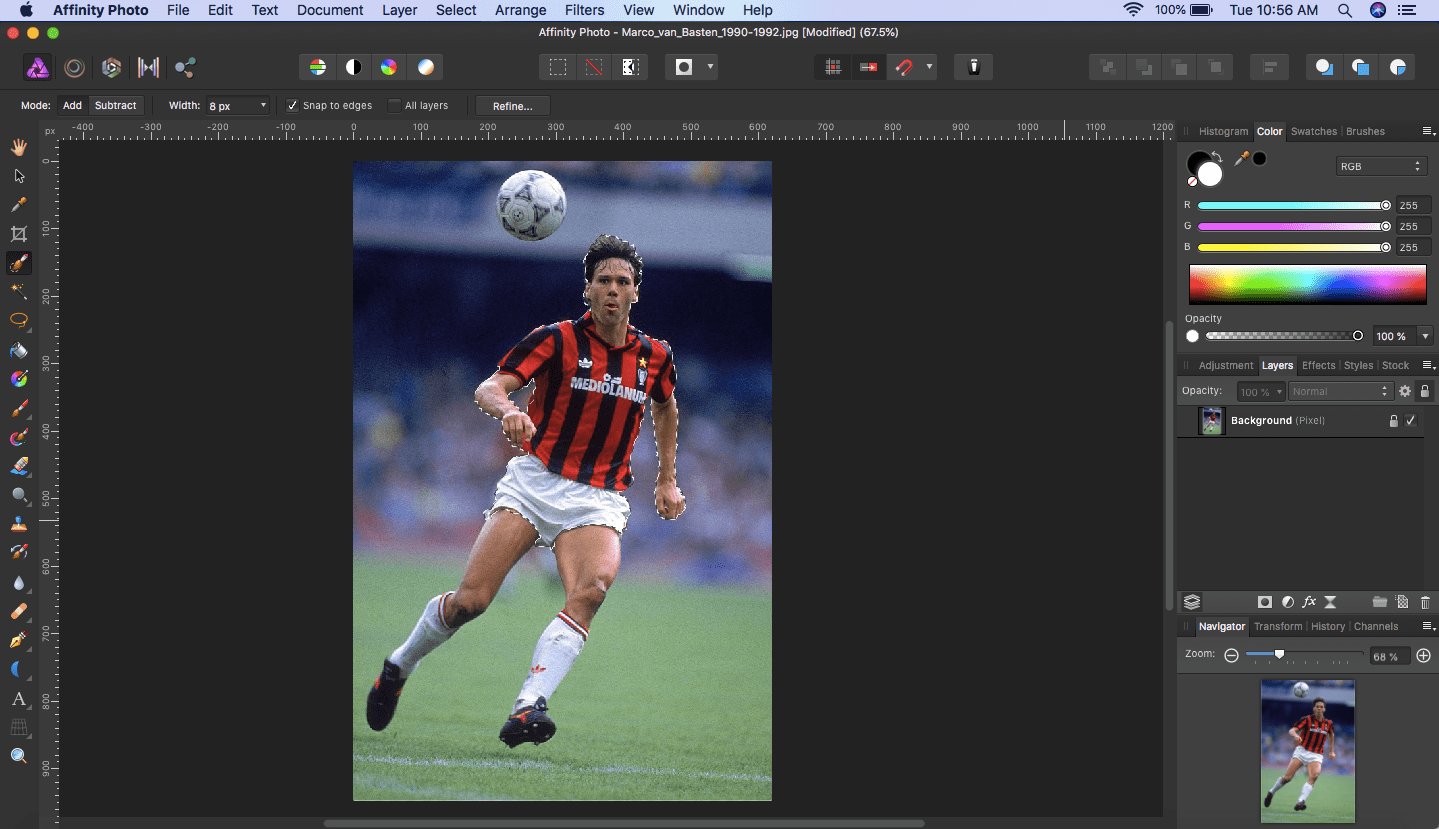Open the RGB color model dropdown
The image size is (1439, 829).
pos(1380,166)
